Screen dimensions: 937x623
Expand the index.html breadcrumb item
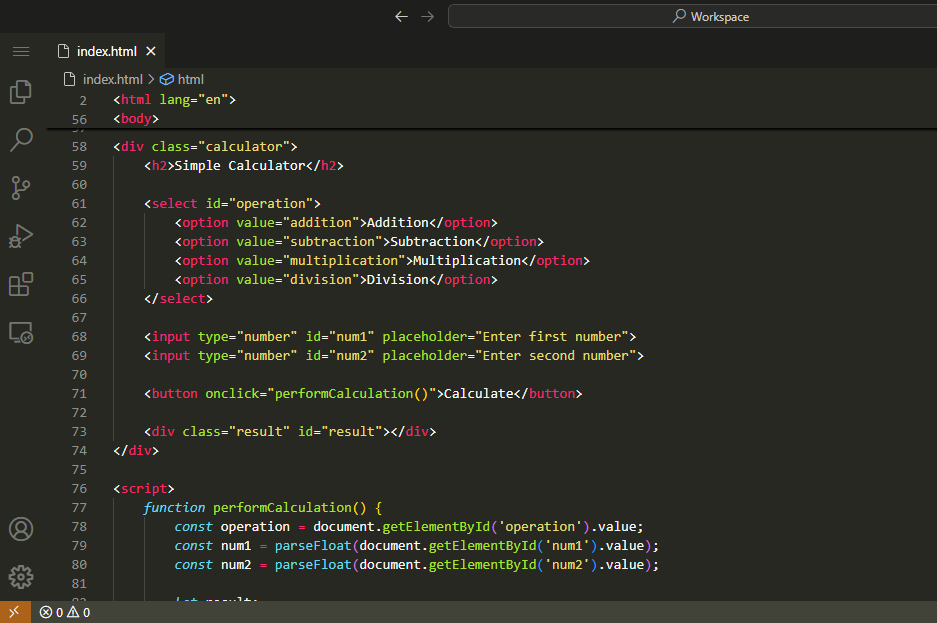pyautogui.click(x=112, y=79)
